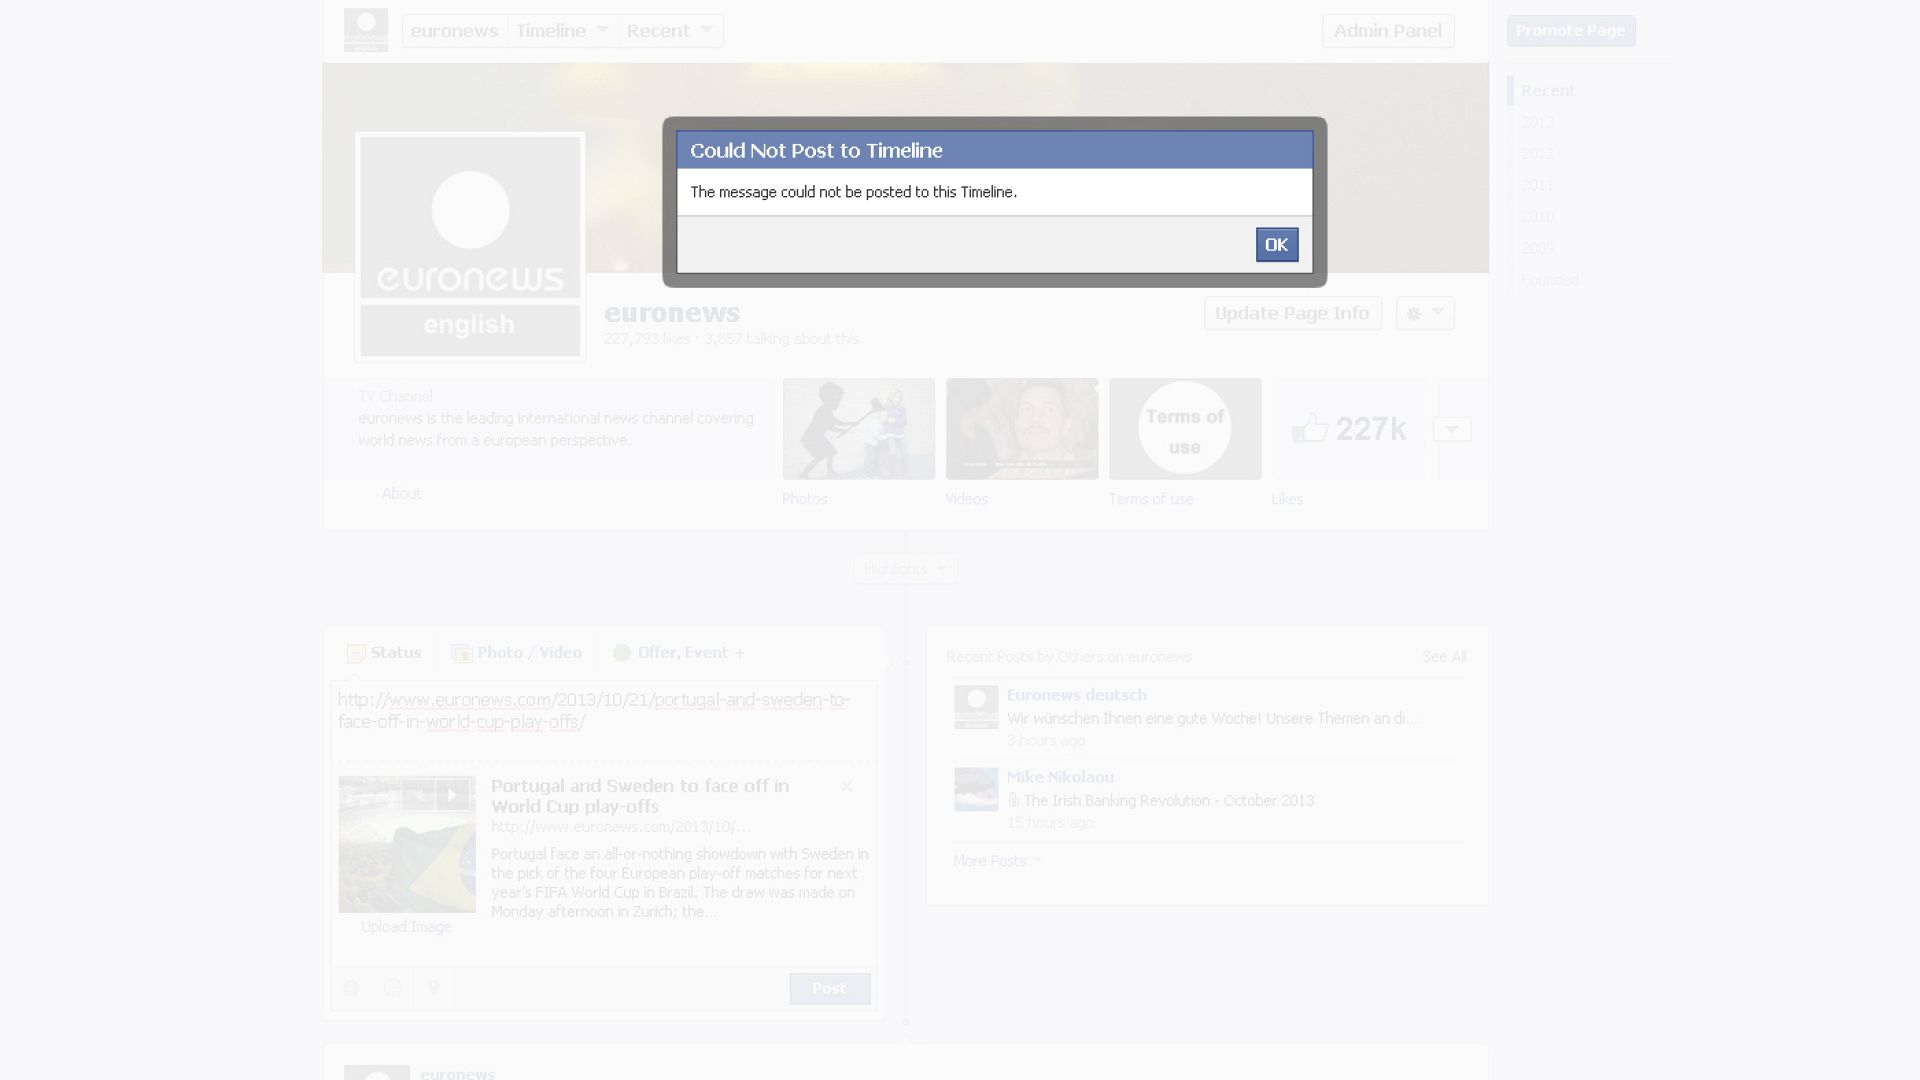Click the euronews english profile picture
The image size is (1920, 1080).
pyautogui.click(x=470, y=246)
